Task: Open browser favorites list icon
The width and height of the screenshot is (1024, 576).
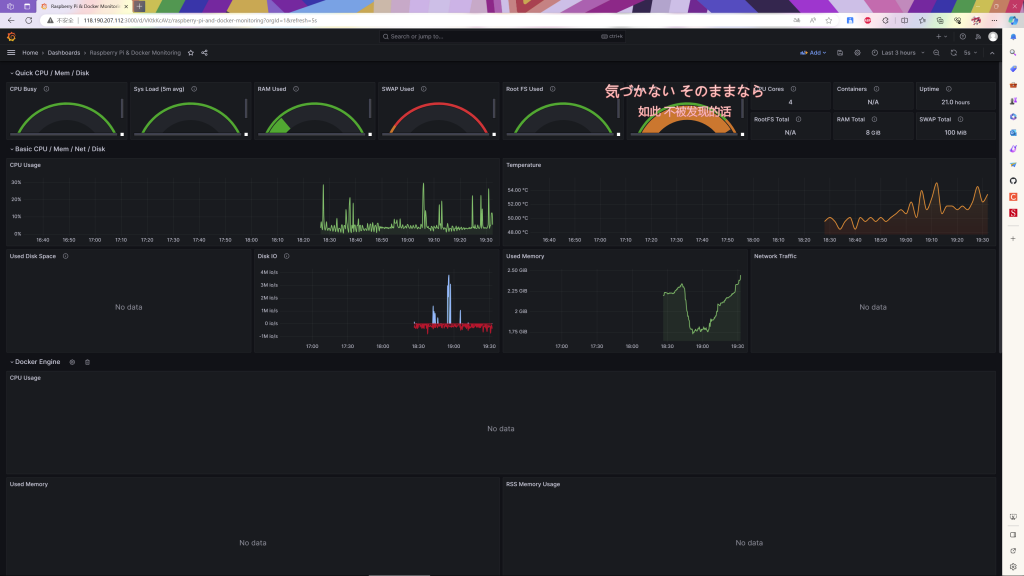Action: point(922,20)
